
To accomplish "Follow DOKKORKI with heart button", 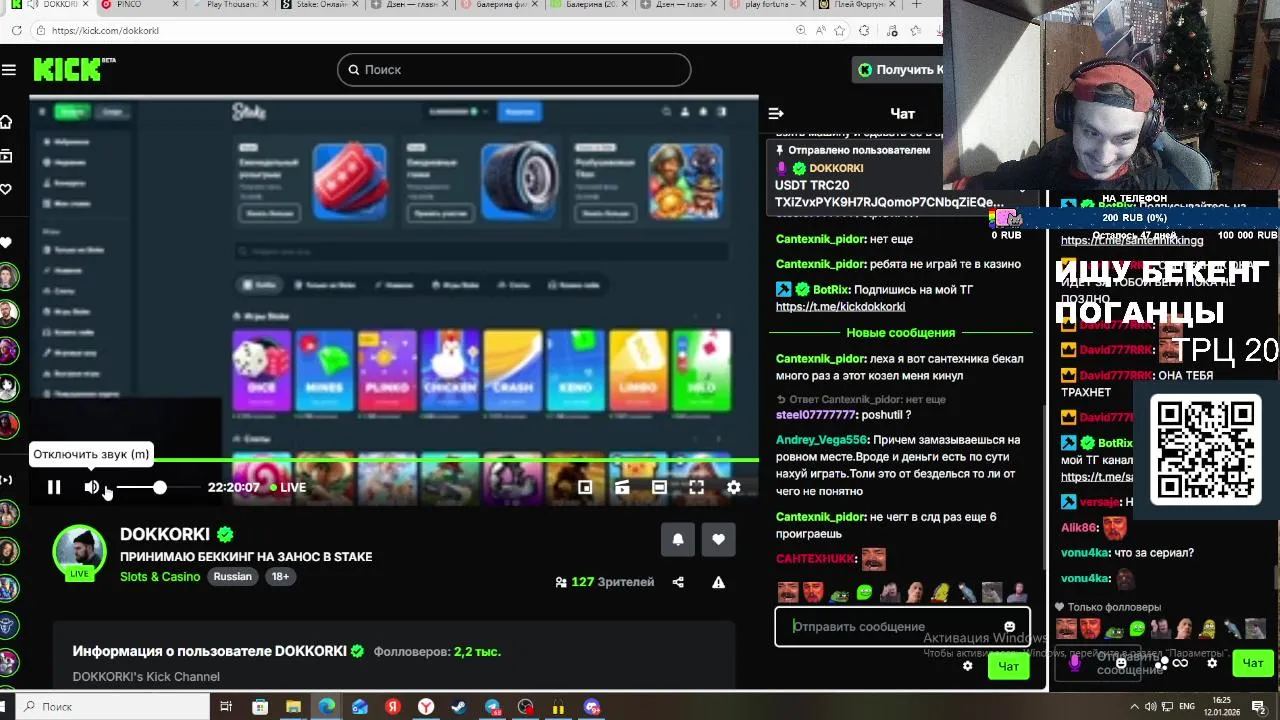I will [x=718, y=539].
